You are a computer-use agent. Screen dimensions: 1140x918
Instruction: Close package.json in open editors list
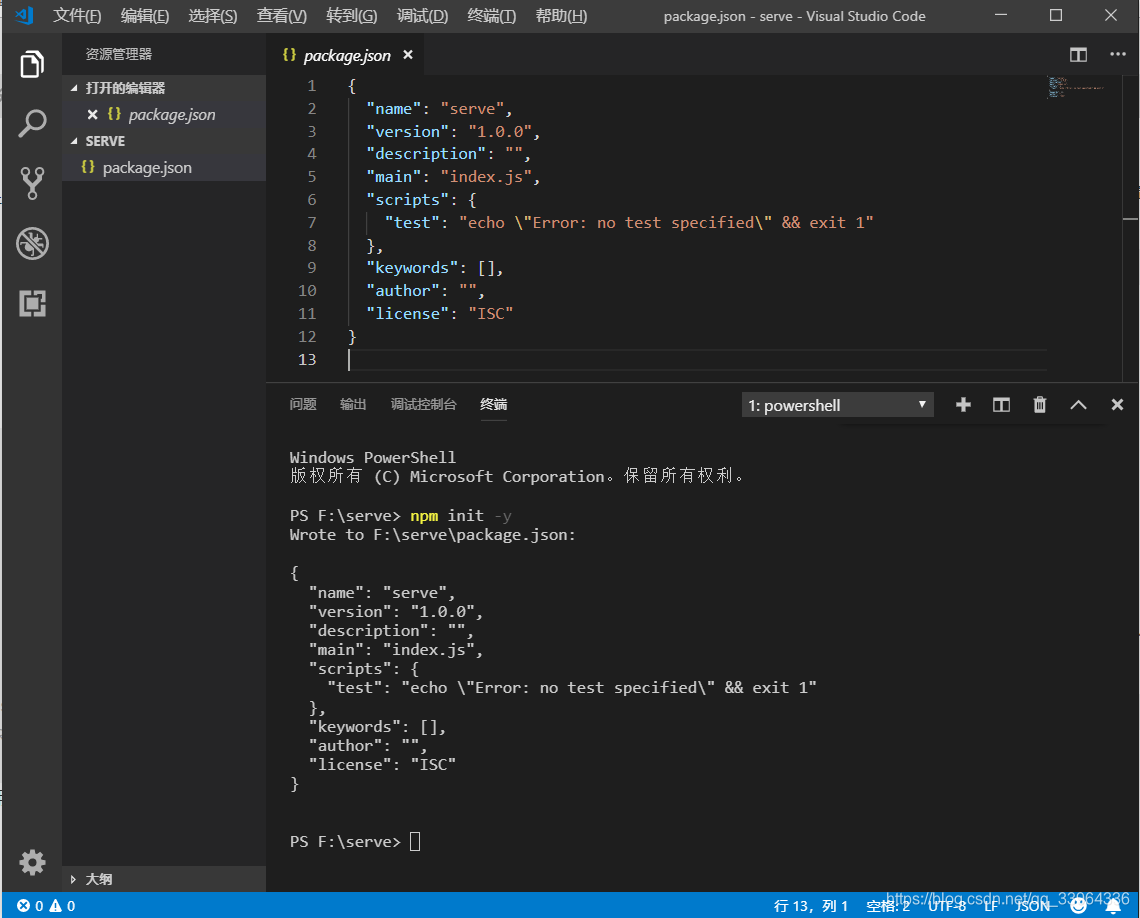pos(92,114)
